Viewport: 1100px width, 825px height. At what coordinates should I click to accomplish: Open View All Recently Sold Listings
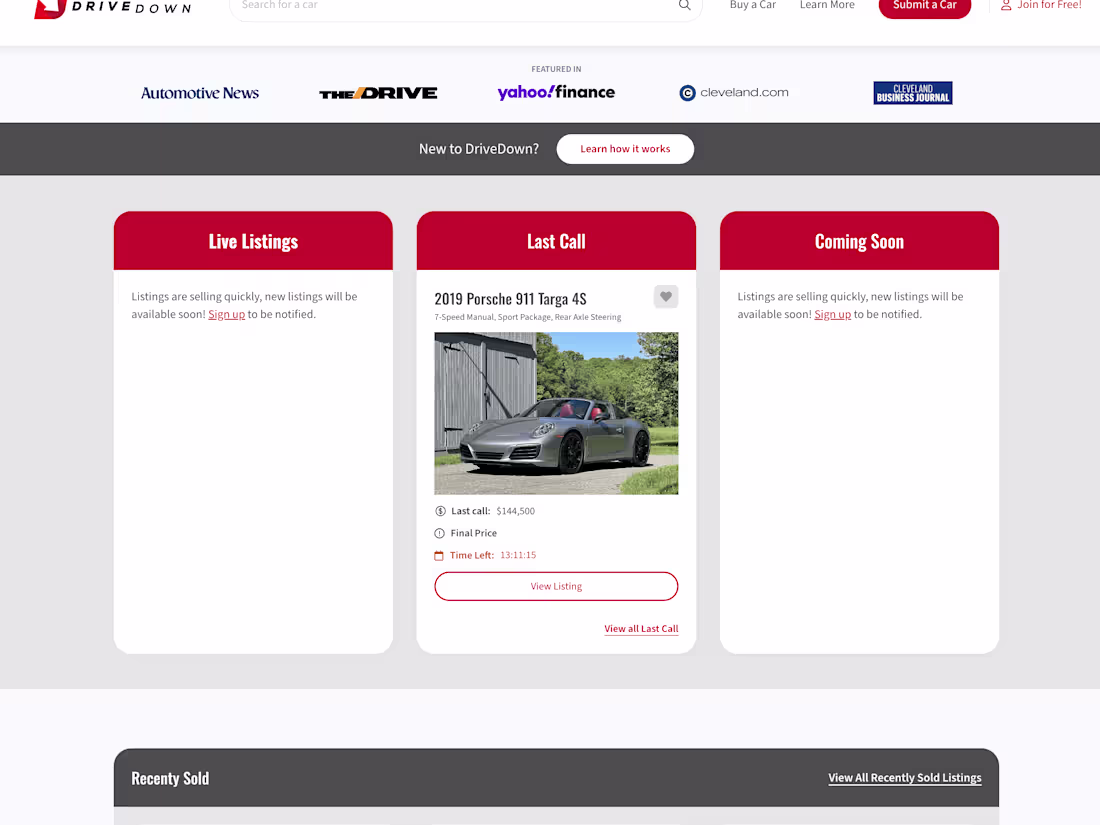(x=905, y=777)
